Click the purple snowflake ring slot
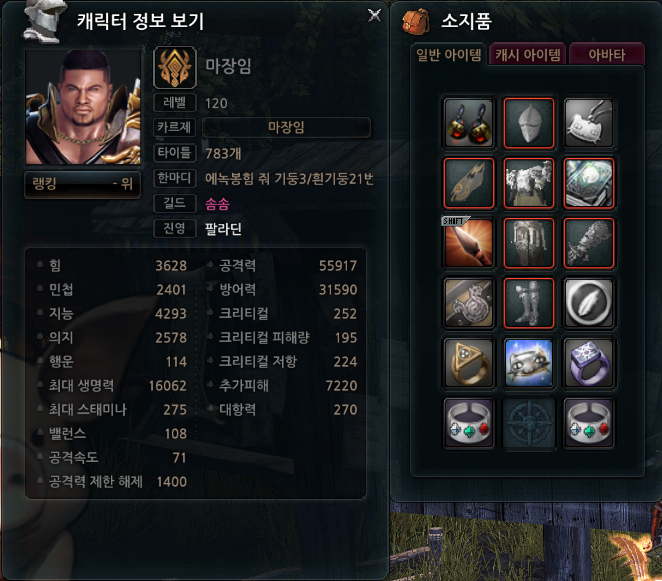Image resolution: width=662 pixels, height=581 pixels. (589, 363)
